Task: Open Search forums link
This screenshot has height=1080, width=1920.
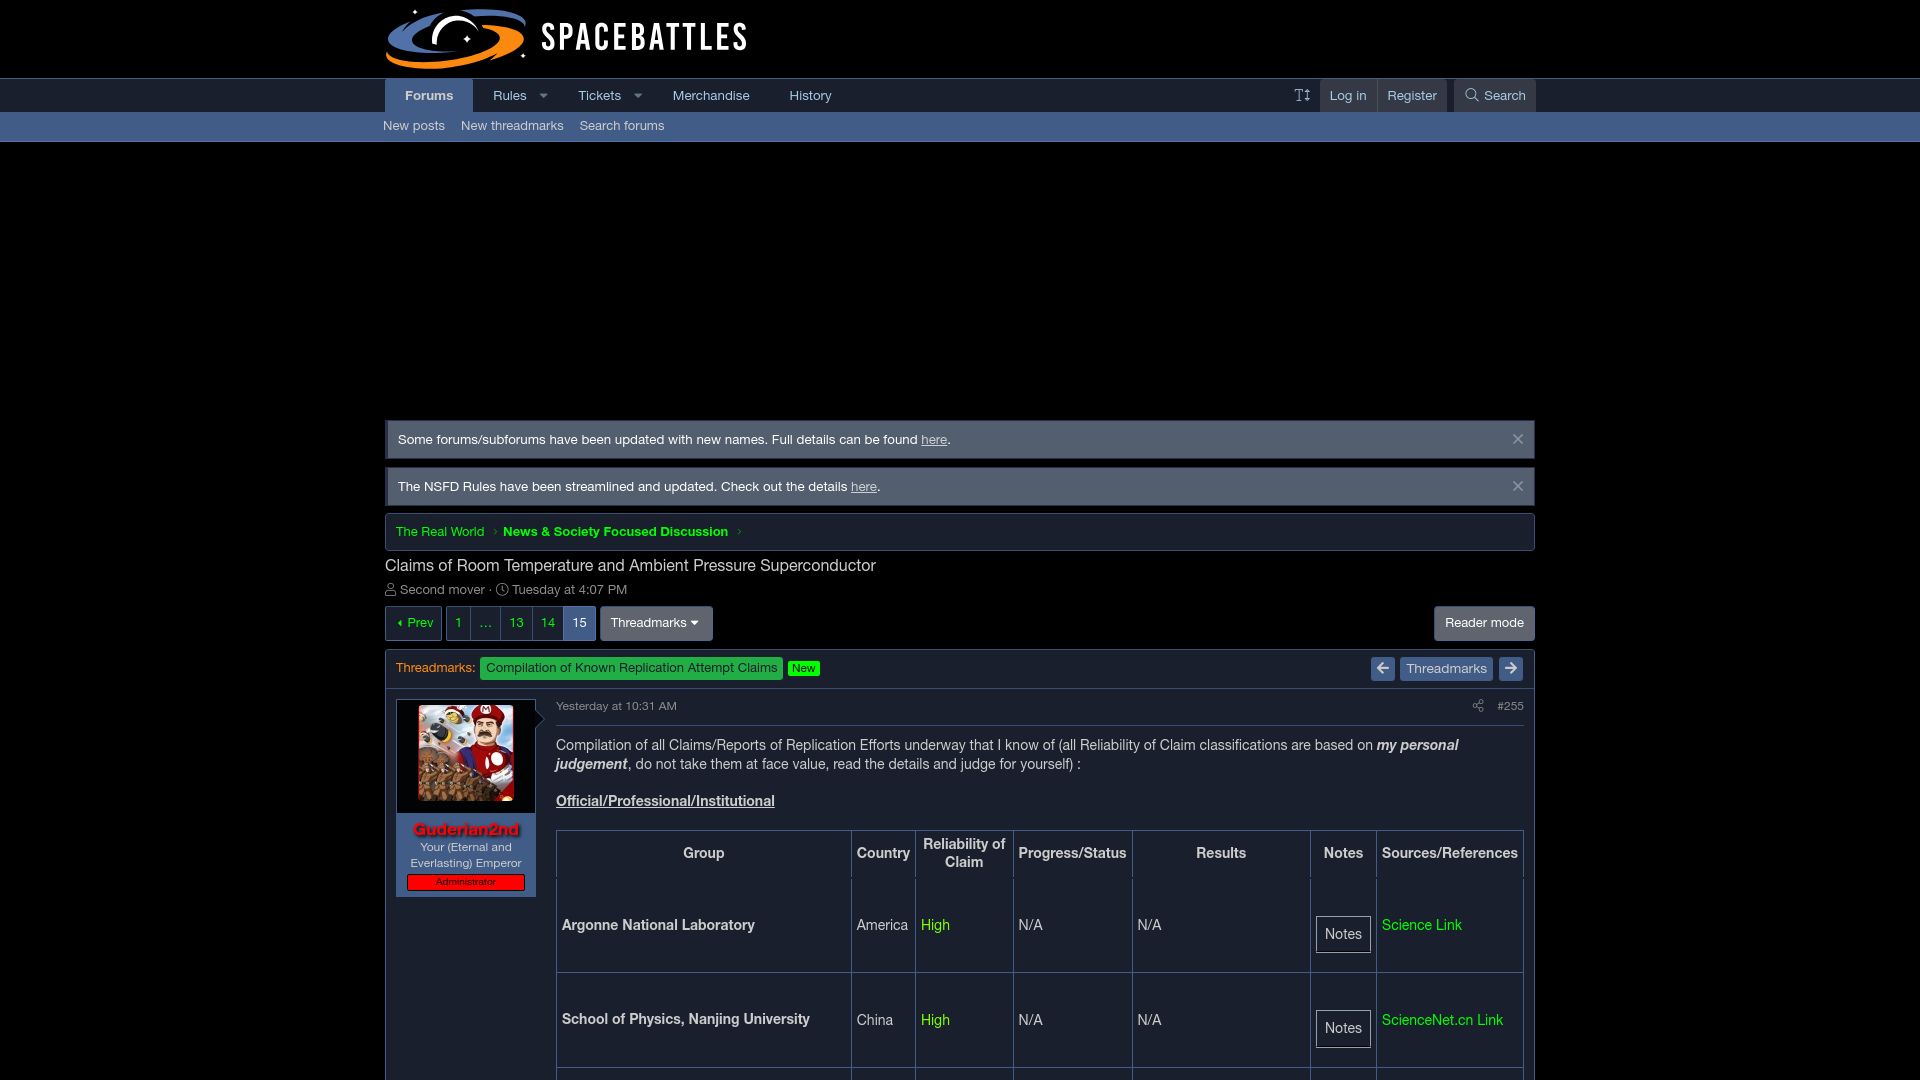Action: (622, 126)
